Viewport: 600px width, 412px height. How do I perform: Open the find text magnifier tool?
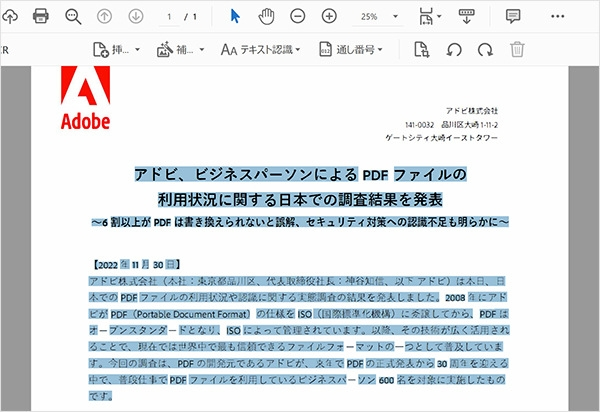click(x=73, y=17)
